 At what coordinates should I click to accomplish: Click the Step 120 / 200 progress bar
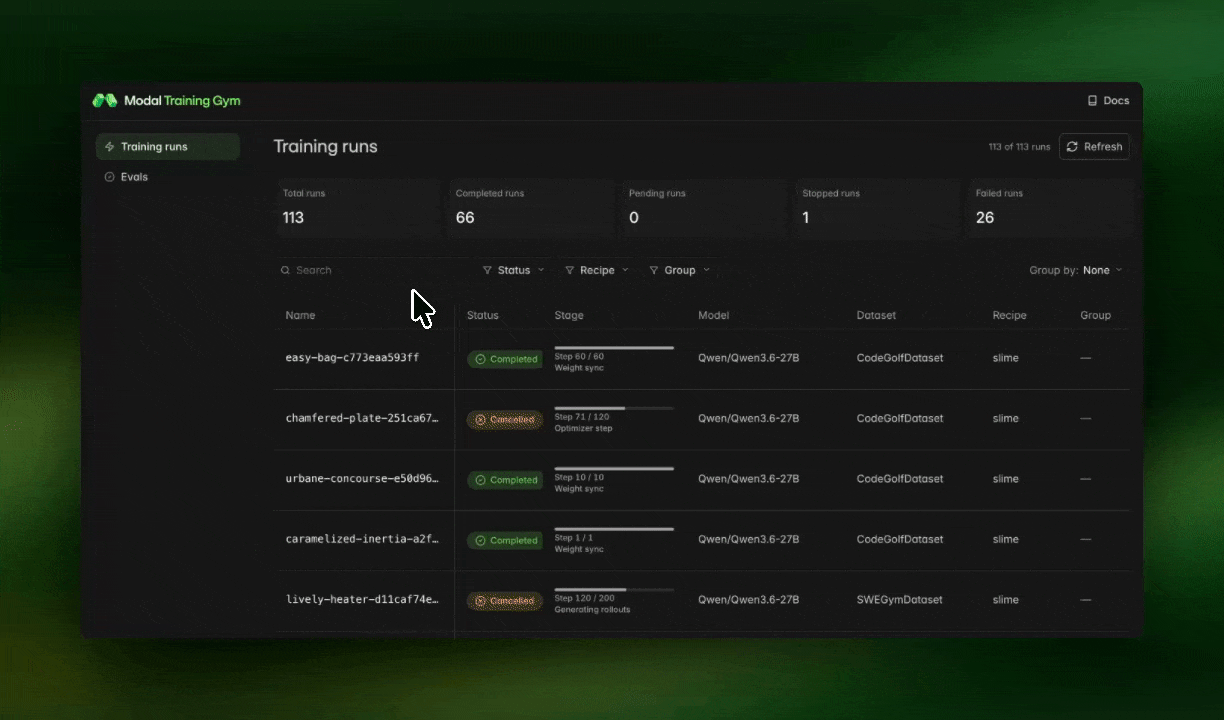pyautogui.click(x=614, y=590)
